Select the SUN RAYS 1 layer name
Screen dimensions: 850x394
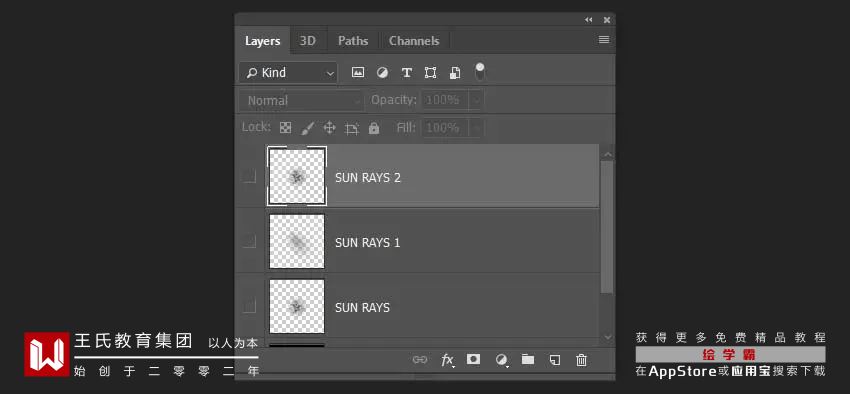368,243
